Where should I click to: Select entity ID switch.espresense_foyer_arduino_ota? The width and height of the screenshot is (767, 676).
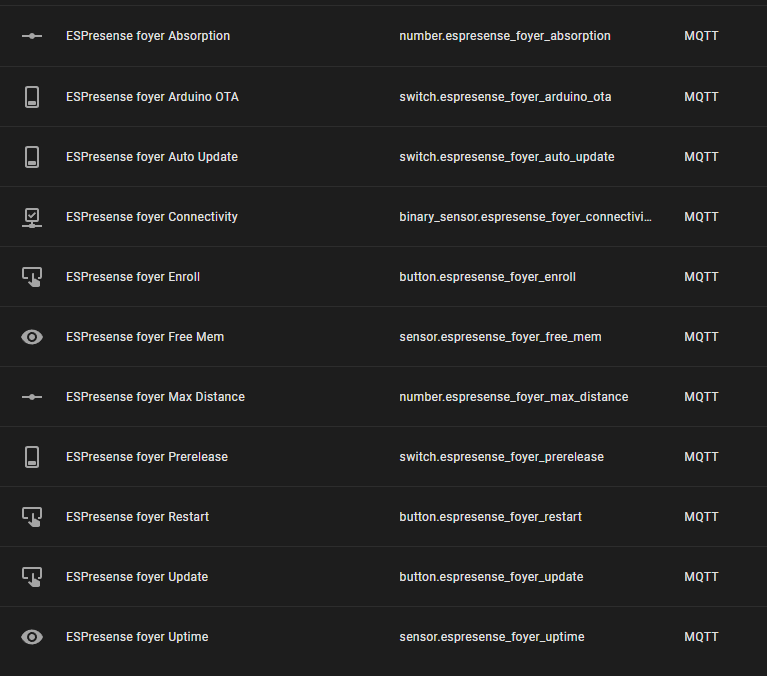pyautogui.click(x=505, y=97)
